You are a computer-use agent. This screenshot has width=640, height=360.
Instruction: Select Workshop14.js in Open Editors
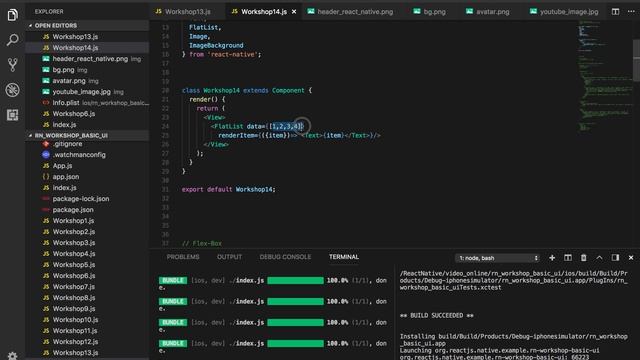87,48
